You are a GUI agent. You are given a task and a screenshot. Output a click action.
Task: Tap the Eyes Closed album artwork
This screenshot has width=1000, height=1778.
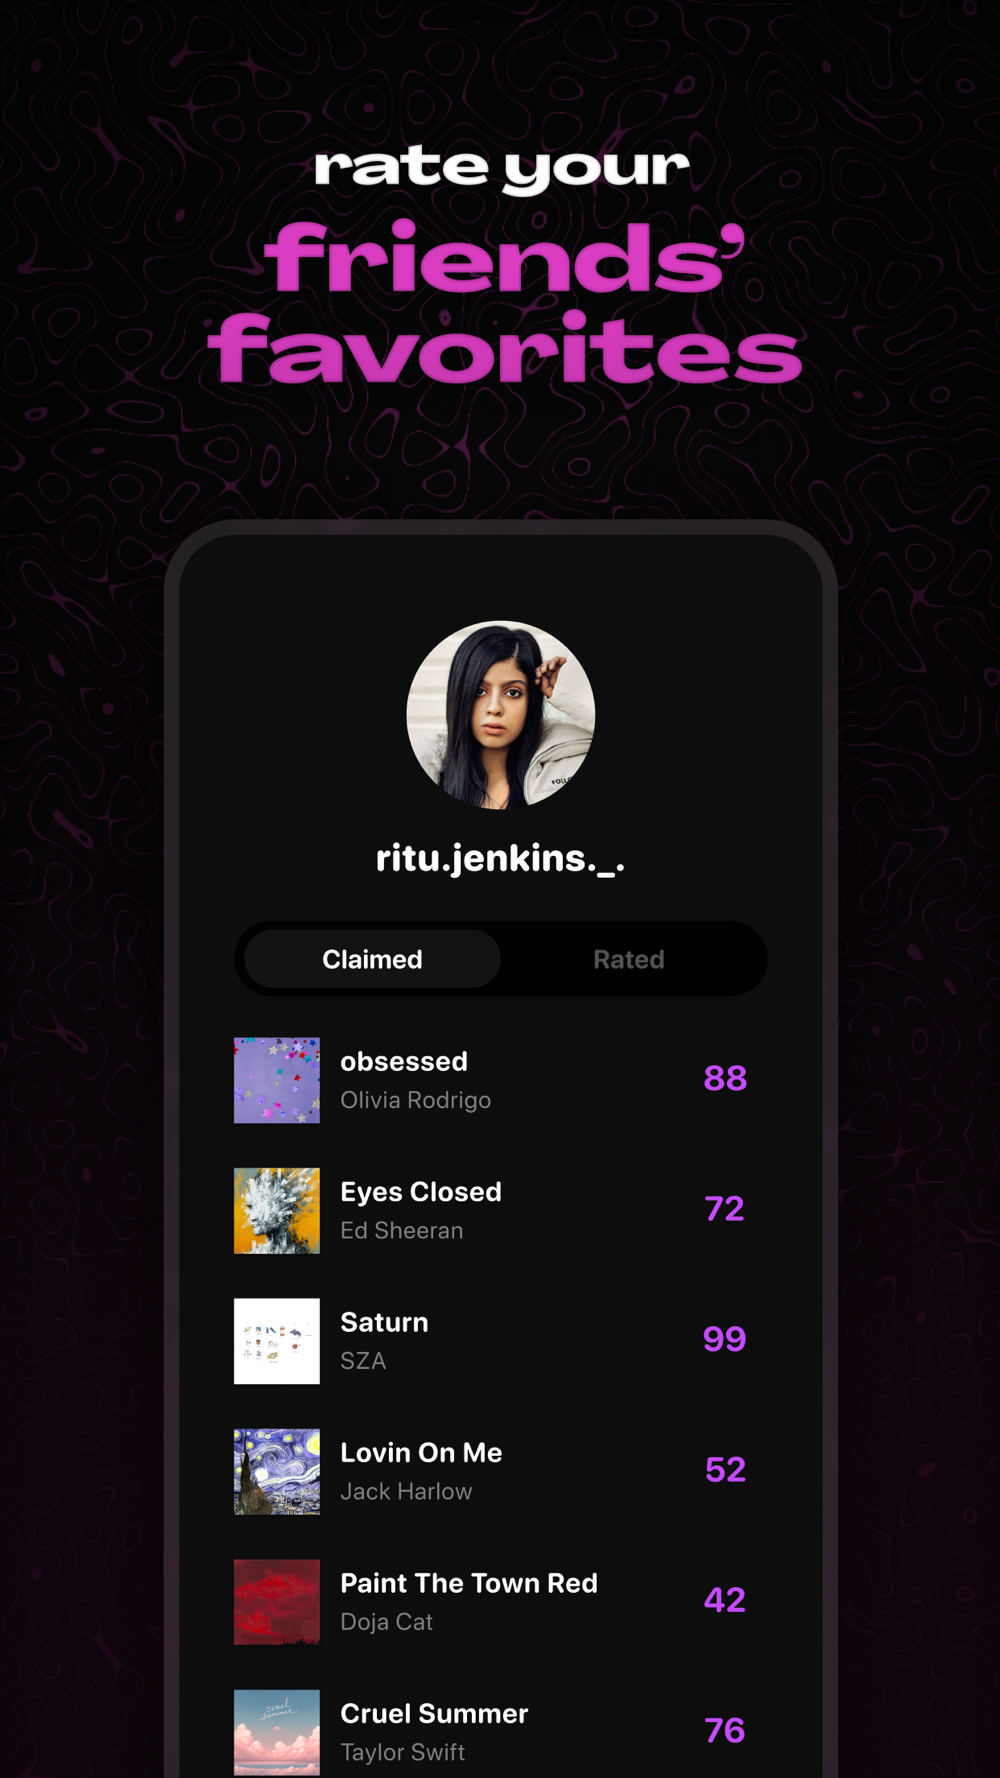click(x=277, y=1210)
